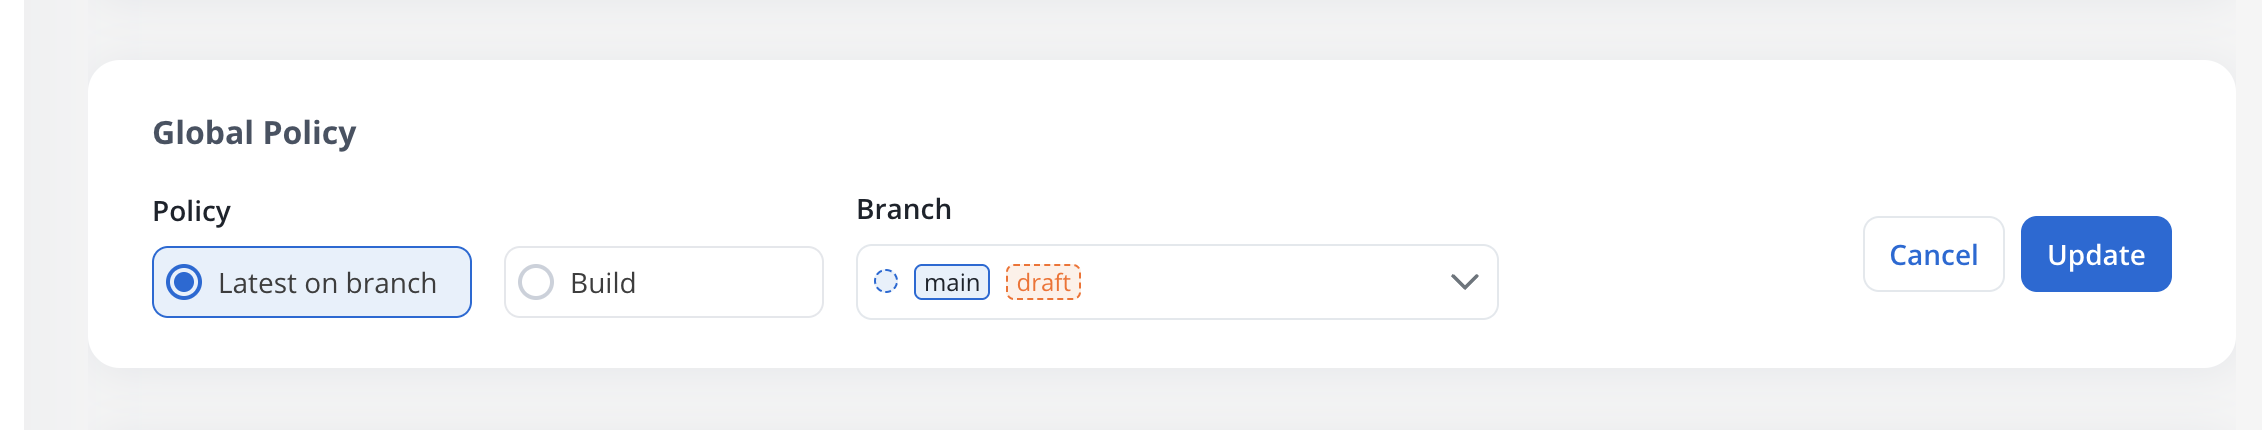The width and height of the screenshot is (2262, 430).
Task: Click the 'Cancel' text to discard changes
Action: (x=1933, y=255)
